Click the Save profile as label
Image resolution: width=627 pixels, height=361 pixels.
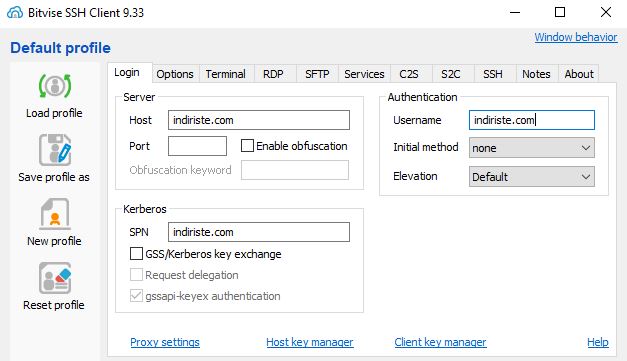coord(54,177)
